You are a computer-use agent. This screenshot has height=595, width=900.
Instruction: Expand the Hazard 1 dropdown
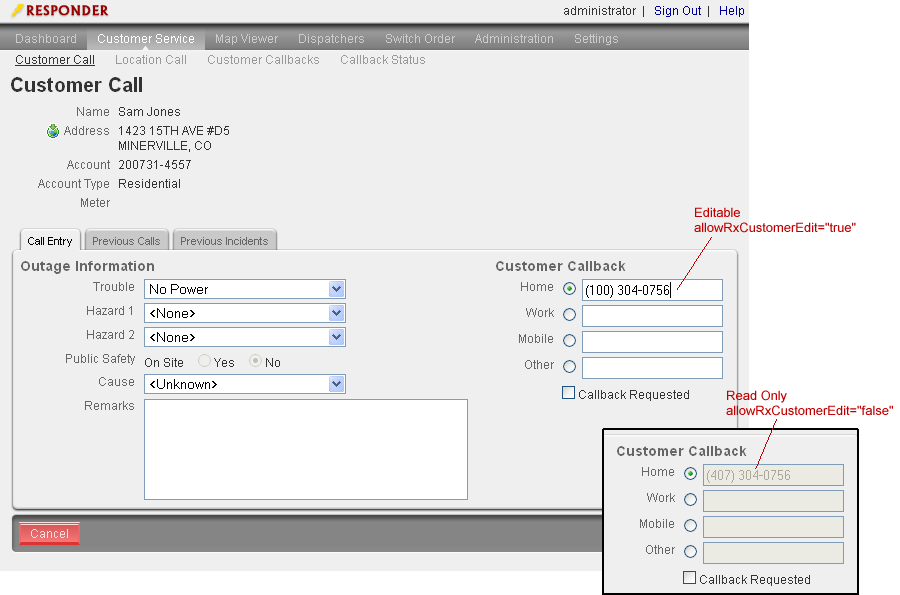pyautogui.click(x=336, y=313)
